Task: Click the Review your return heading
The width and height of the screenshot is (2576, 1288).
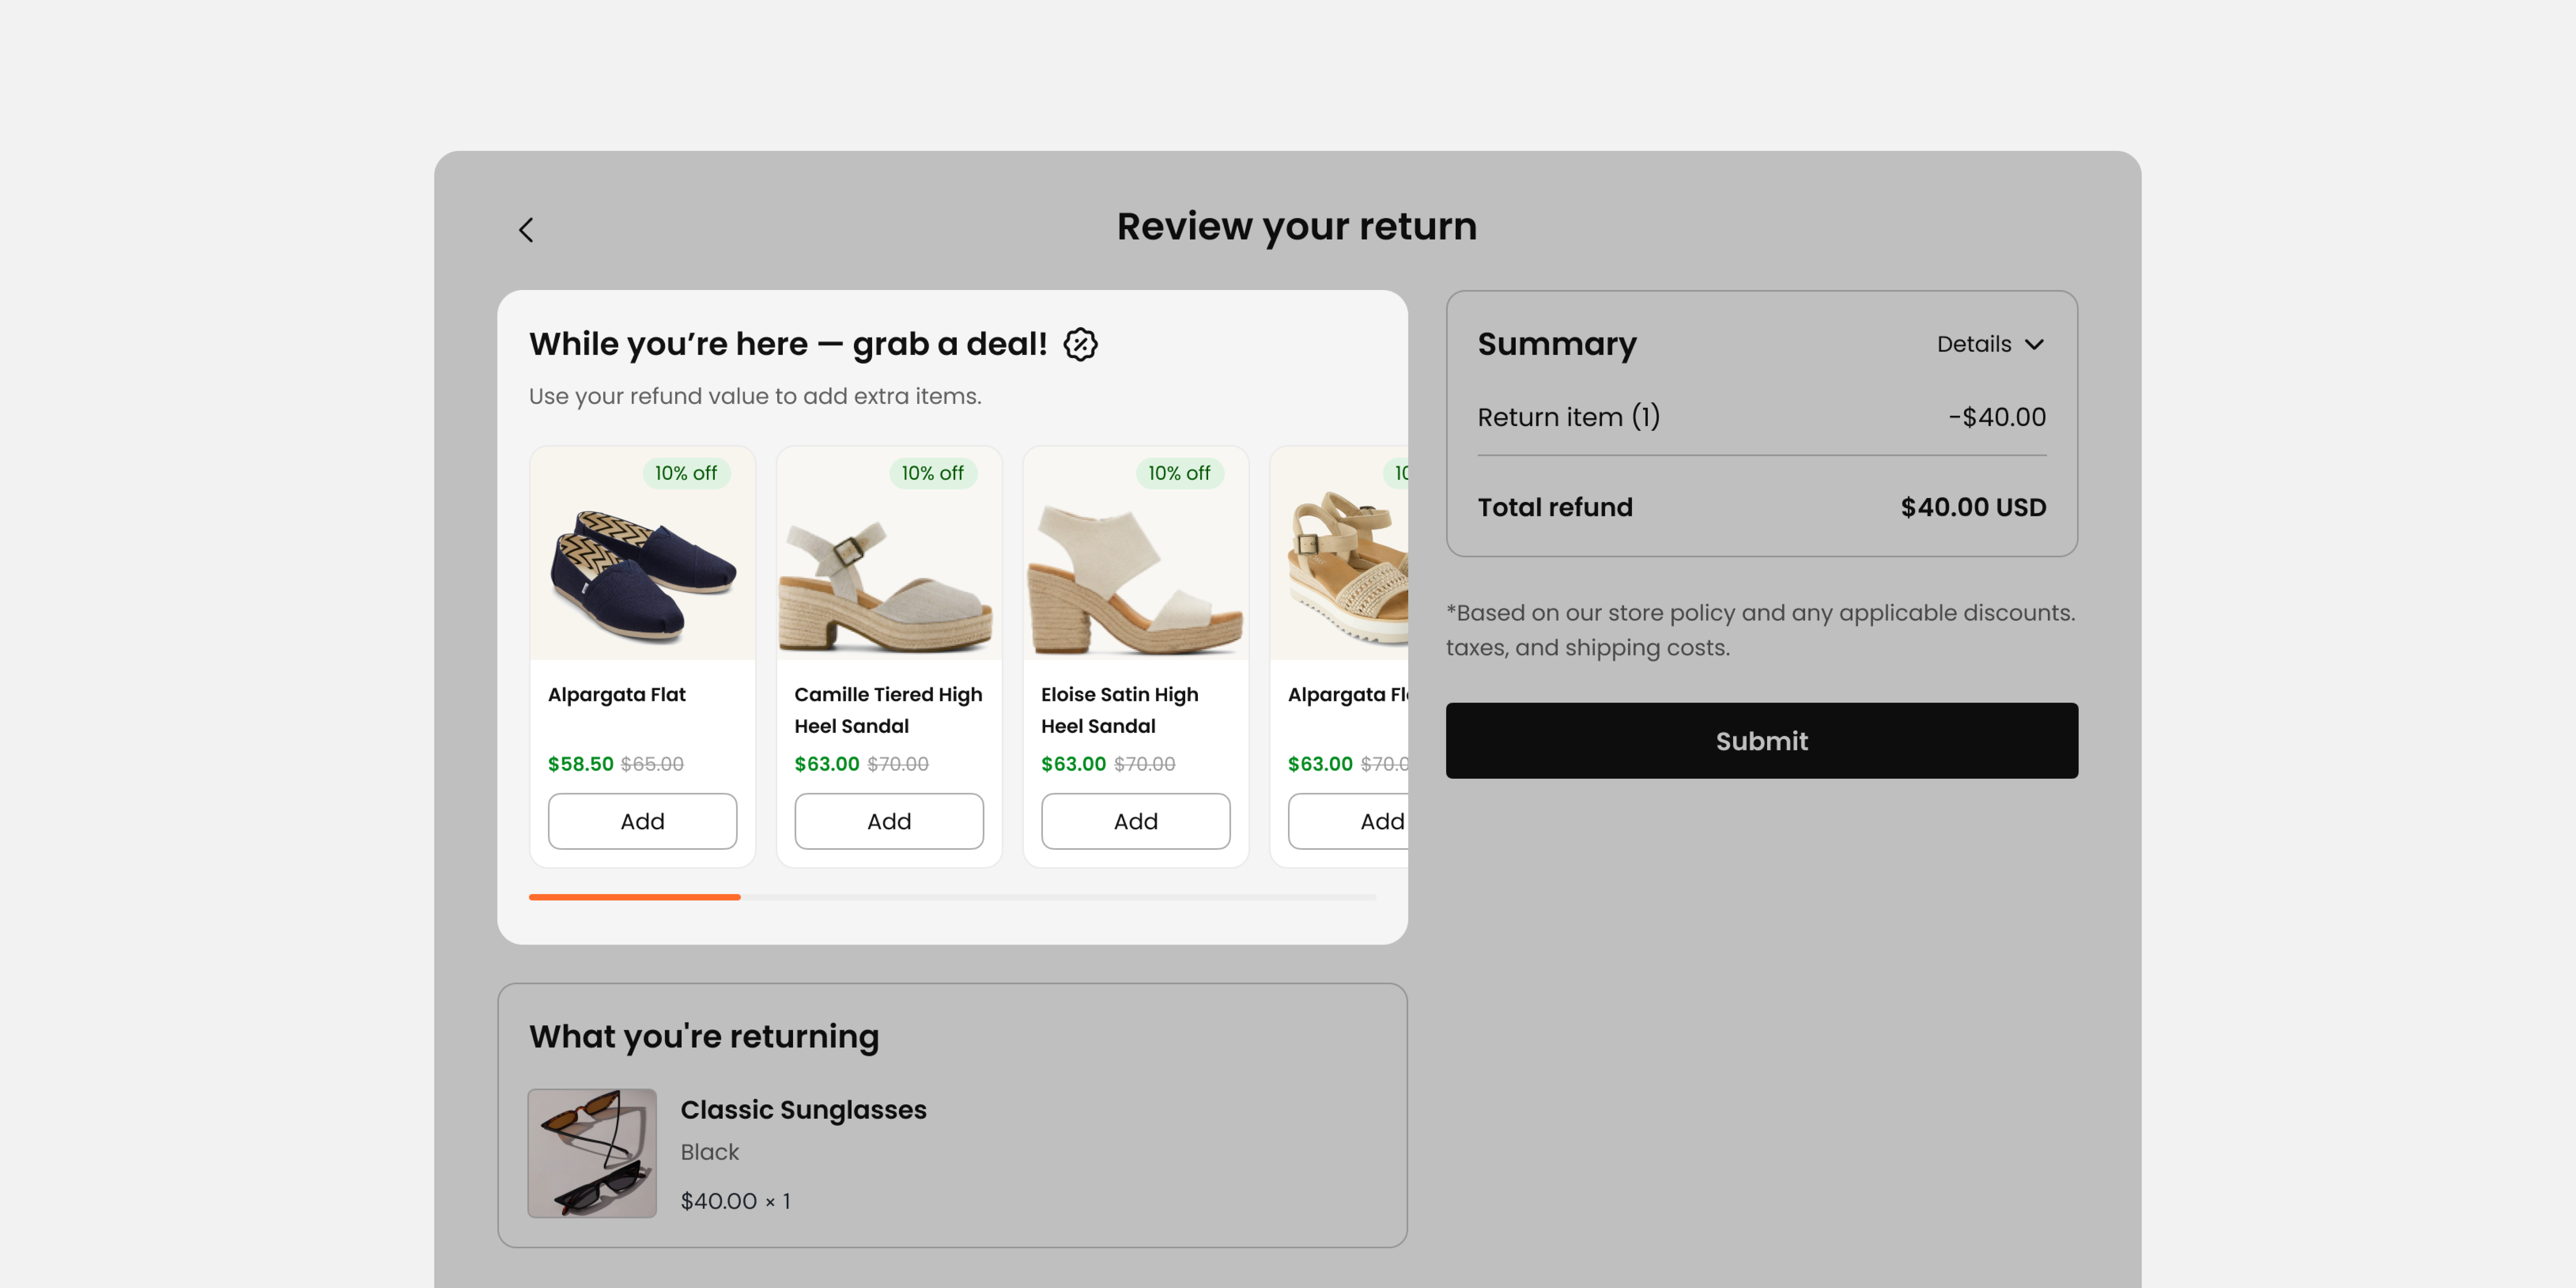Action: [1296, 227]
